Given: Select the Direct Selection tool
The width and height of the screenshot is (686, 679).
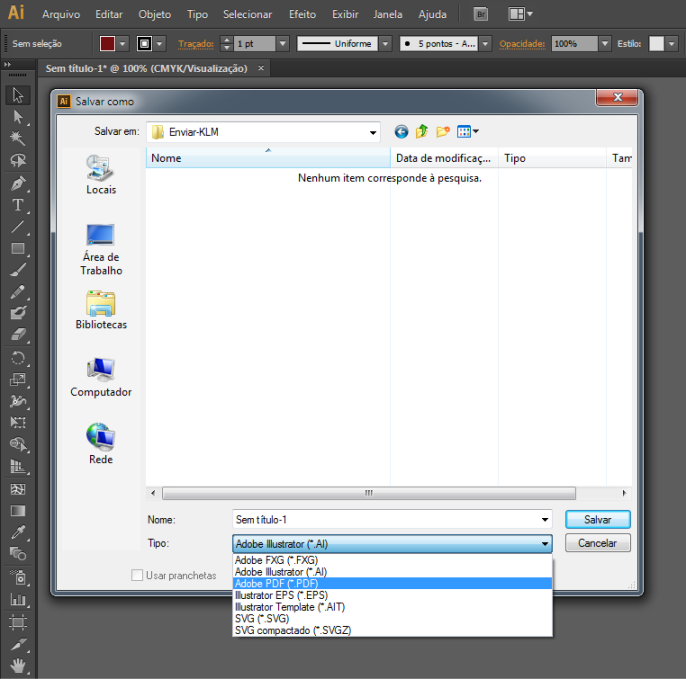Looking at the screenshot, I should (18, 117).
